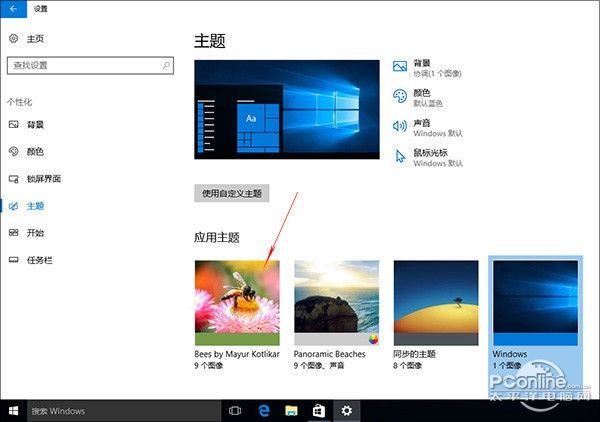The image size is (600, 422).
Task: Apply the Bees by Mayur Kotlikar theme
Action: pyautogui.click(x=237, y=303)
